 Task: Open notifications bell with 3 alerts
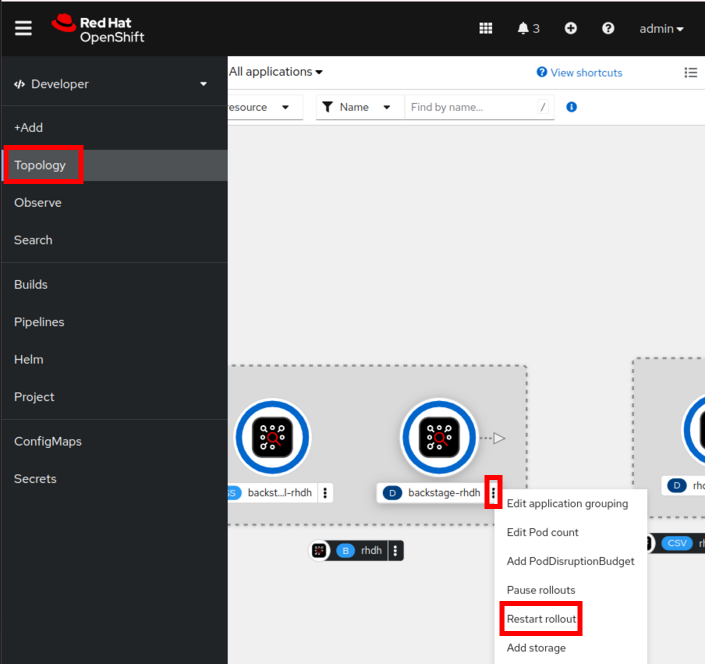click(x=528, y=28)
